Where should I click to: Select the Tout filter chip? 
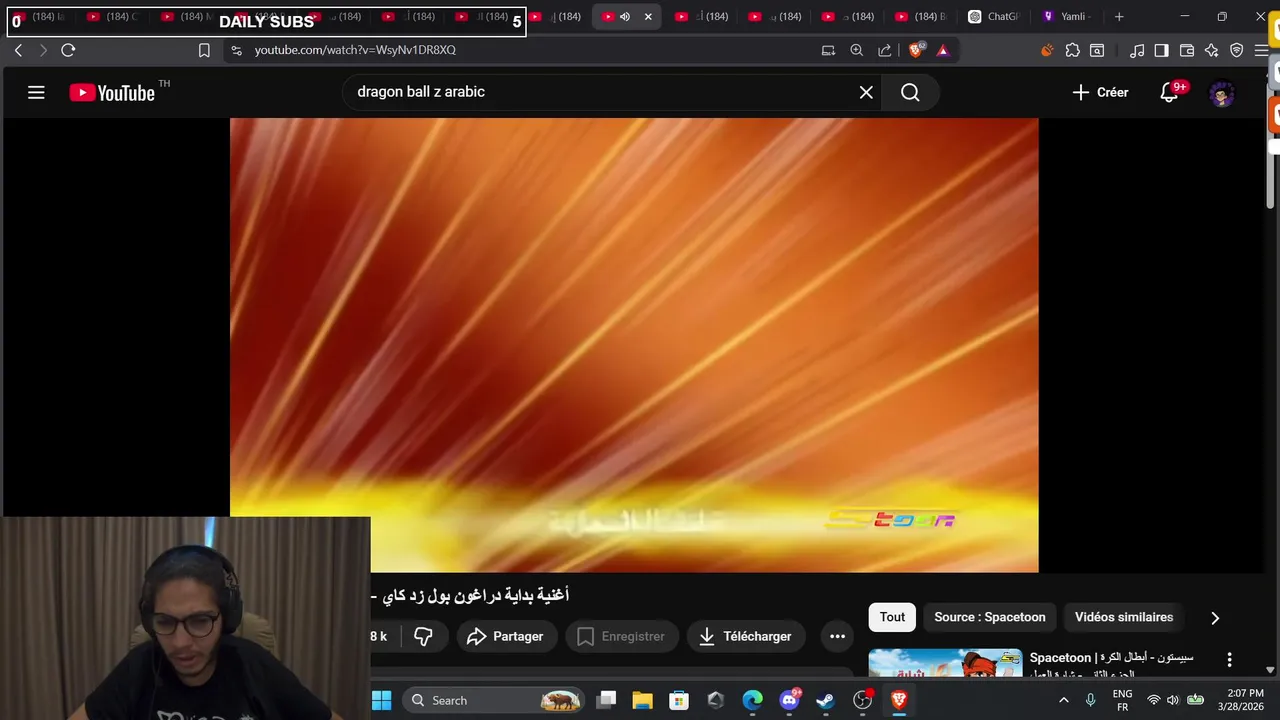(892, 617)
